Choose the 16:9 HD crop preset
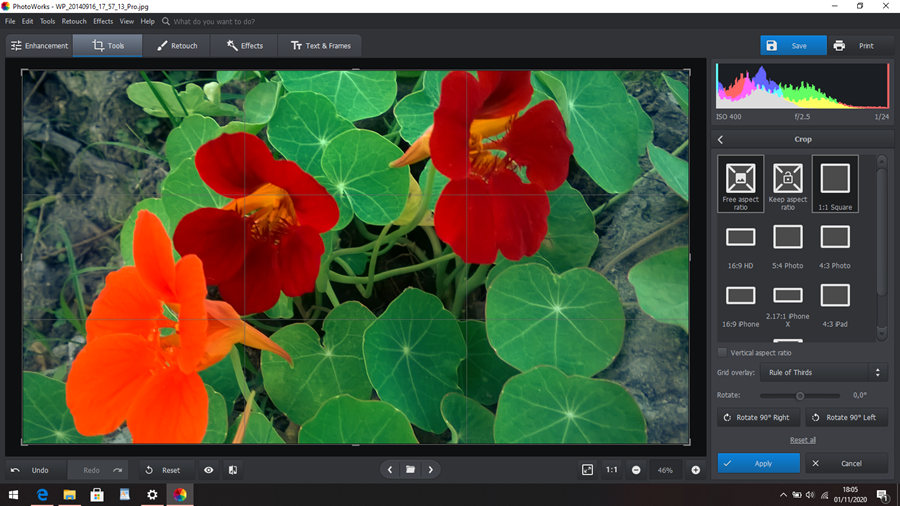Screen dimensions: 900x506 point(740,247)
